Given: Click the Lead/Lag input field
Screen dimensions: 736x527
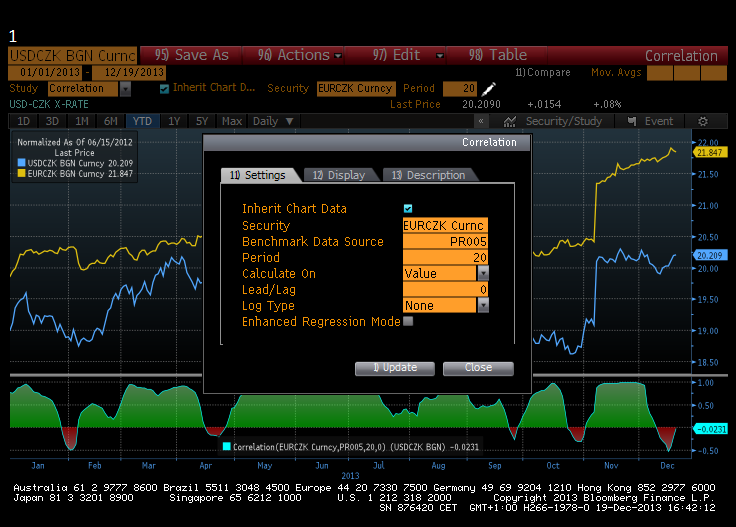Looking at the screenshot, I should tap(445, 290).
